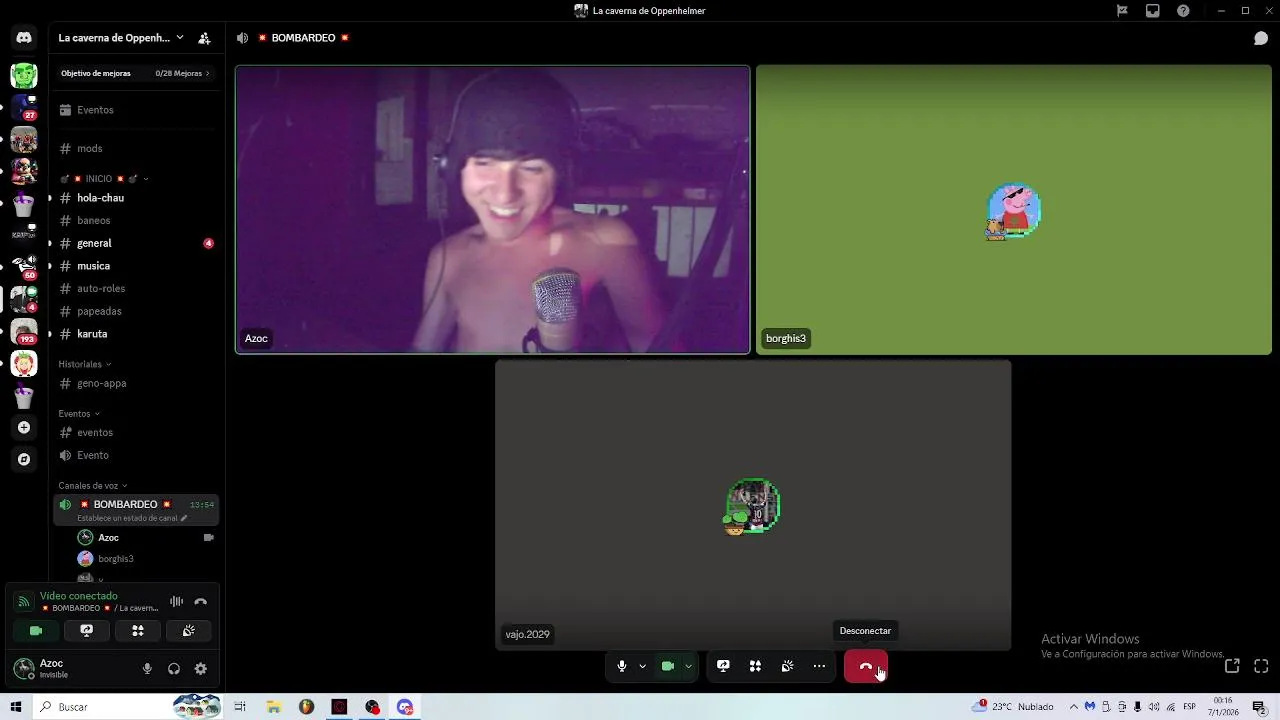Image resolution: width=1280 pixels, height=720 pixels.
Task: Click the green server icon at top of server list
Action: [x=24, y=76]
